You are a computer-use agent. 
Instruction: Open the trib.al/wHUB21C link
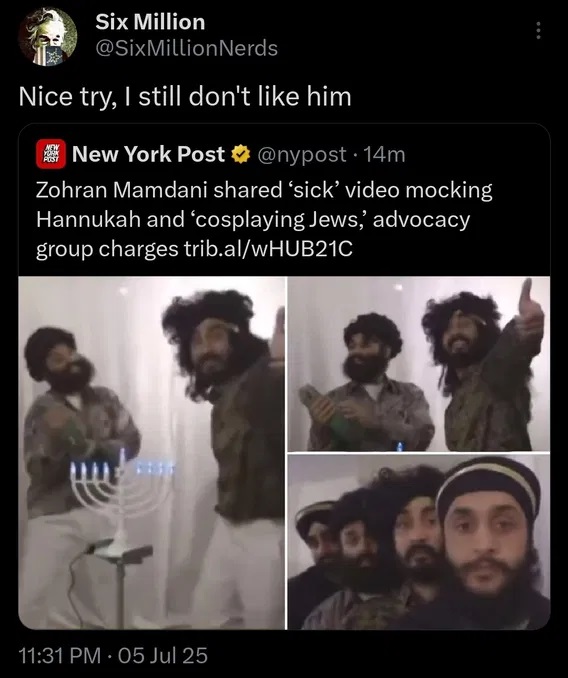(268, 249)
